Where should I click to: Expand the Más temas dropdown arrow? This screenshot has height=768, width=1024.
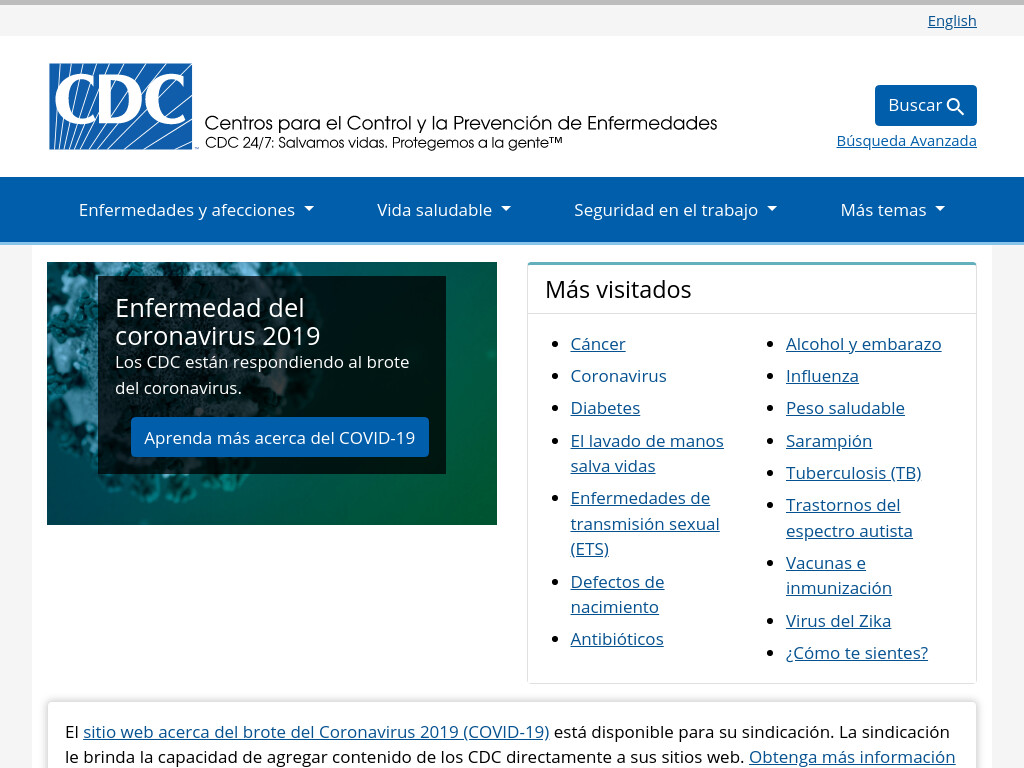click(x=940, y=209)
